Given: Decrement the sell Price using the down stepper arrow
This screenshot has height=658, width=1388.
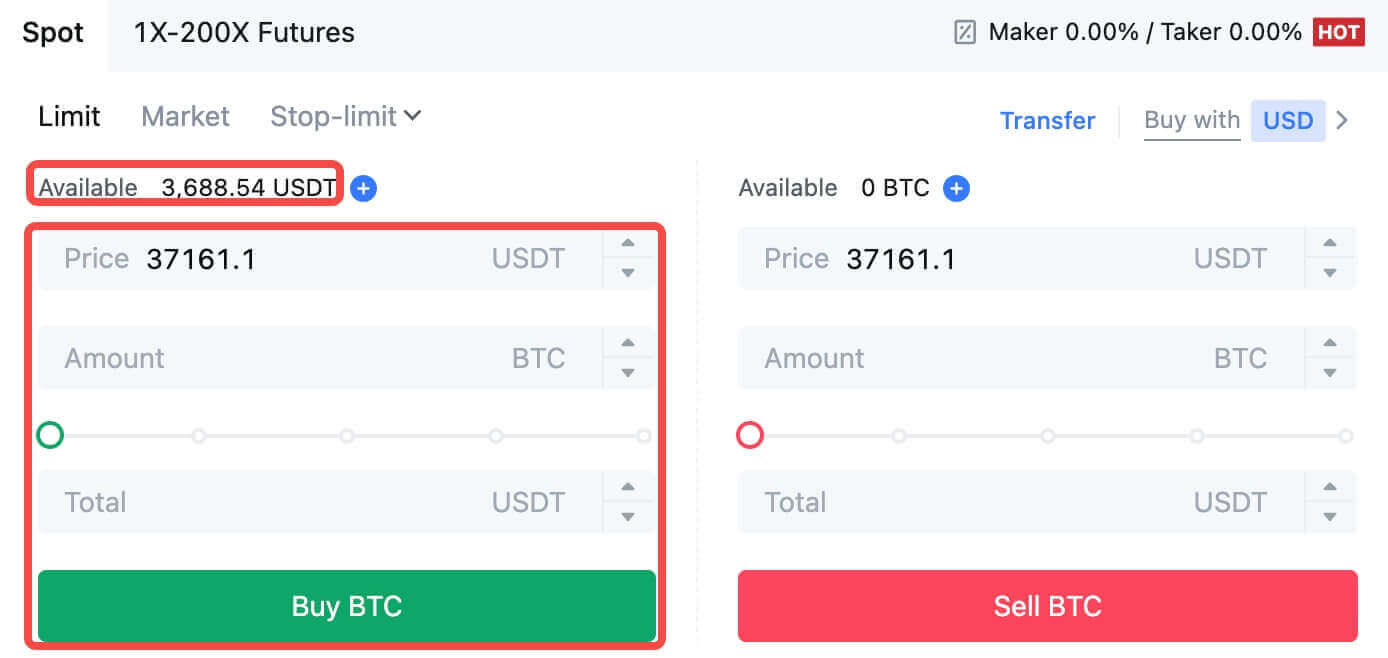Looking at the screenshot, I should pyautogui.click(x=1330, y=271).
